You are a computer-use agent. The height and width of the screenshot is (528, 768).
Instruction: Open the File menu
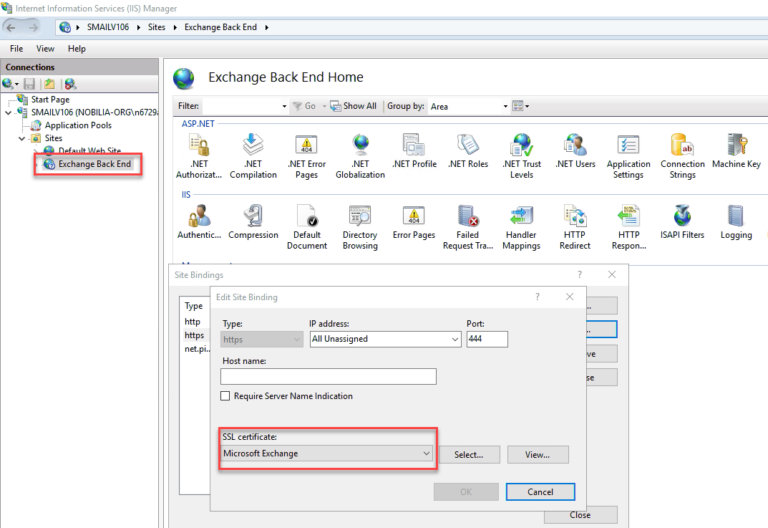[16, 48]
